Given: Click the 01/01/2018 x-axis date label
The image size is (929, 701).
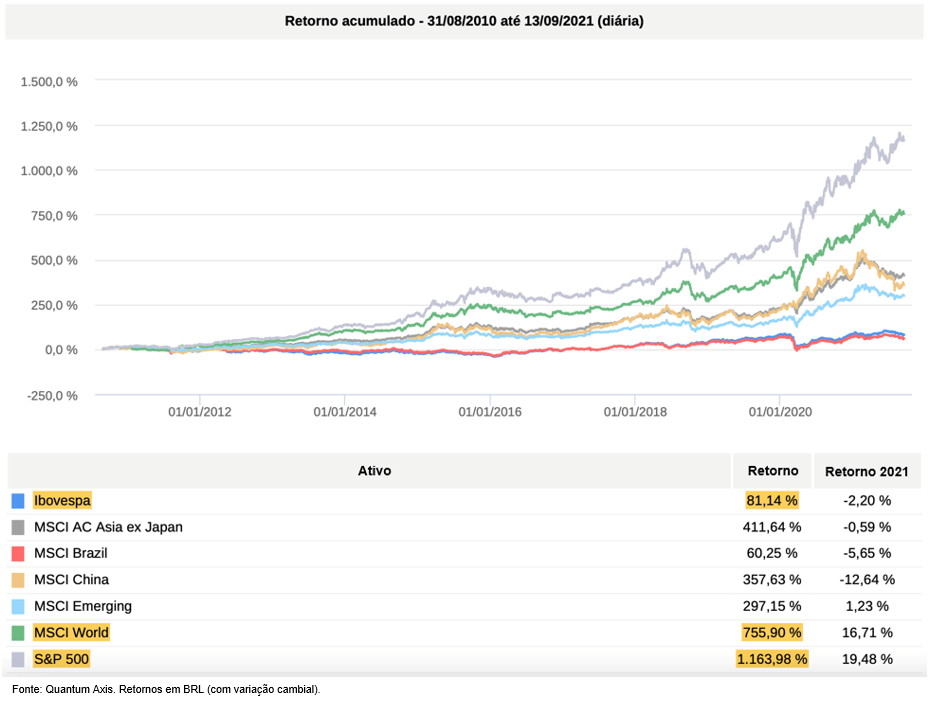Looking at the screenshot, I should coord(635,412).
